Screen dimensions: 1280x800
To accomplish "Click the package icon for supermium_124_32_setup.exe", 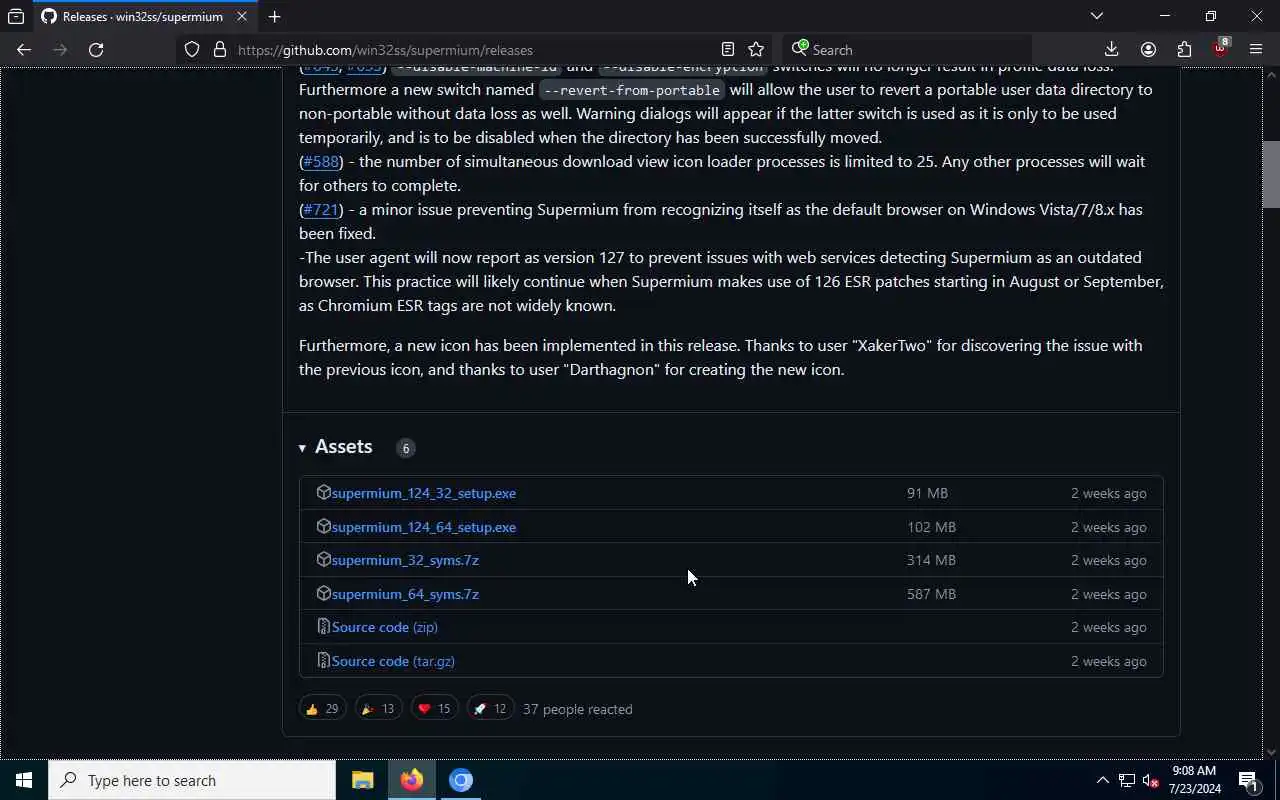I will pos(323,492).
